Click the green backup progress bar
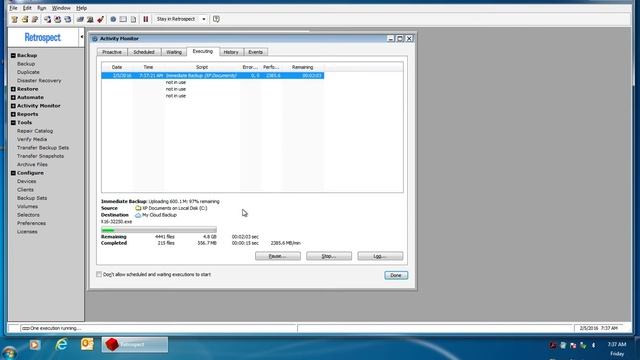Screen dimensions: 640x360 pos(159,230)
